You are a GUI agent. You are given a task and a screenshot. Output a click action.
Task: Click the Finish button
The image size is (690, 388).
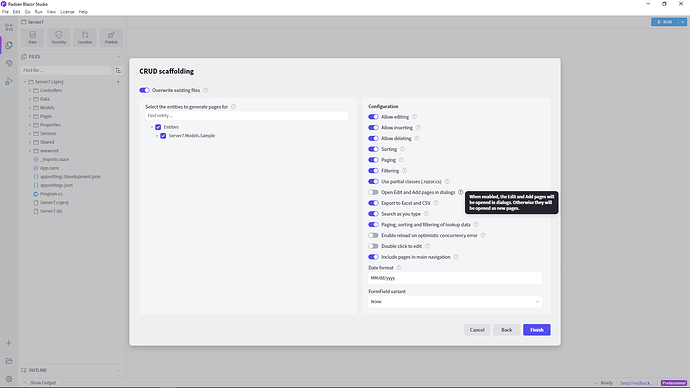pos(536,330)
